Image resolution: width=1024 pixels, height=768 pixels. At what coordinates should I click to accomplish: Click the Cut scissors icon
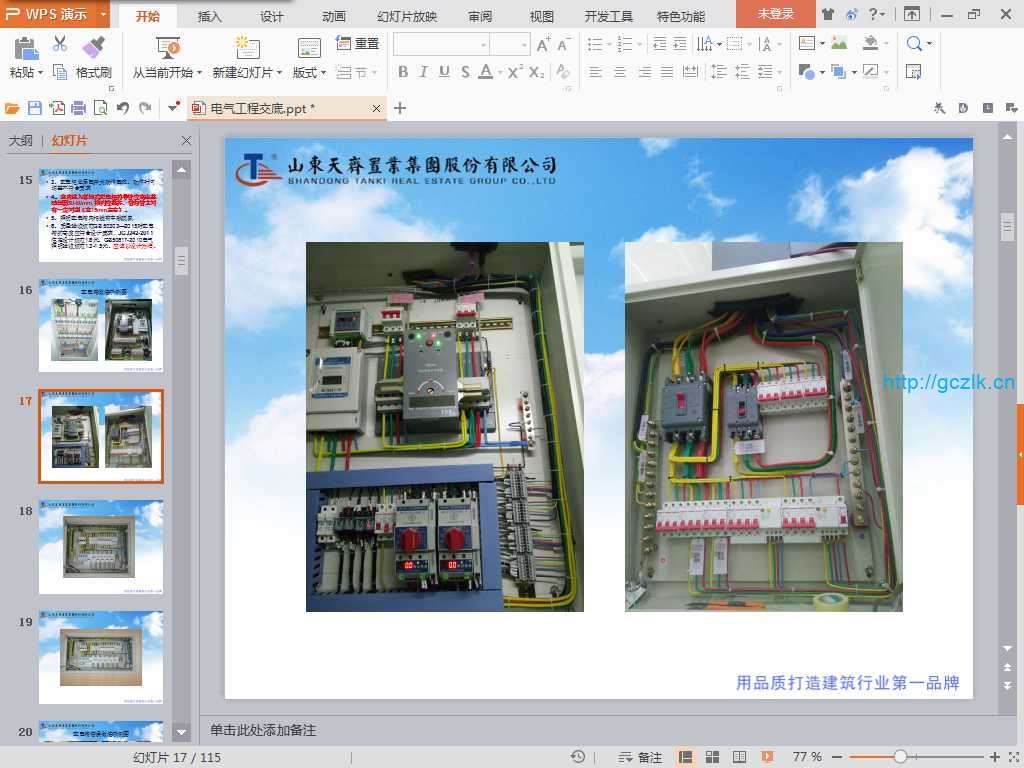[60, 44]
